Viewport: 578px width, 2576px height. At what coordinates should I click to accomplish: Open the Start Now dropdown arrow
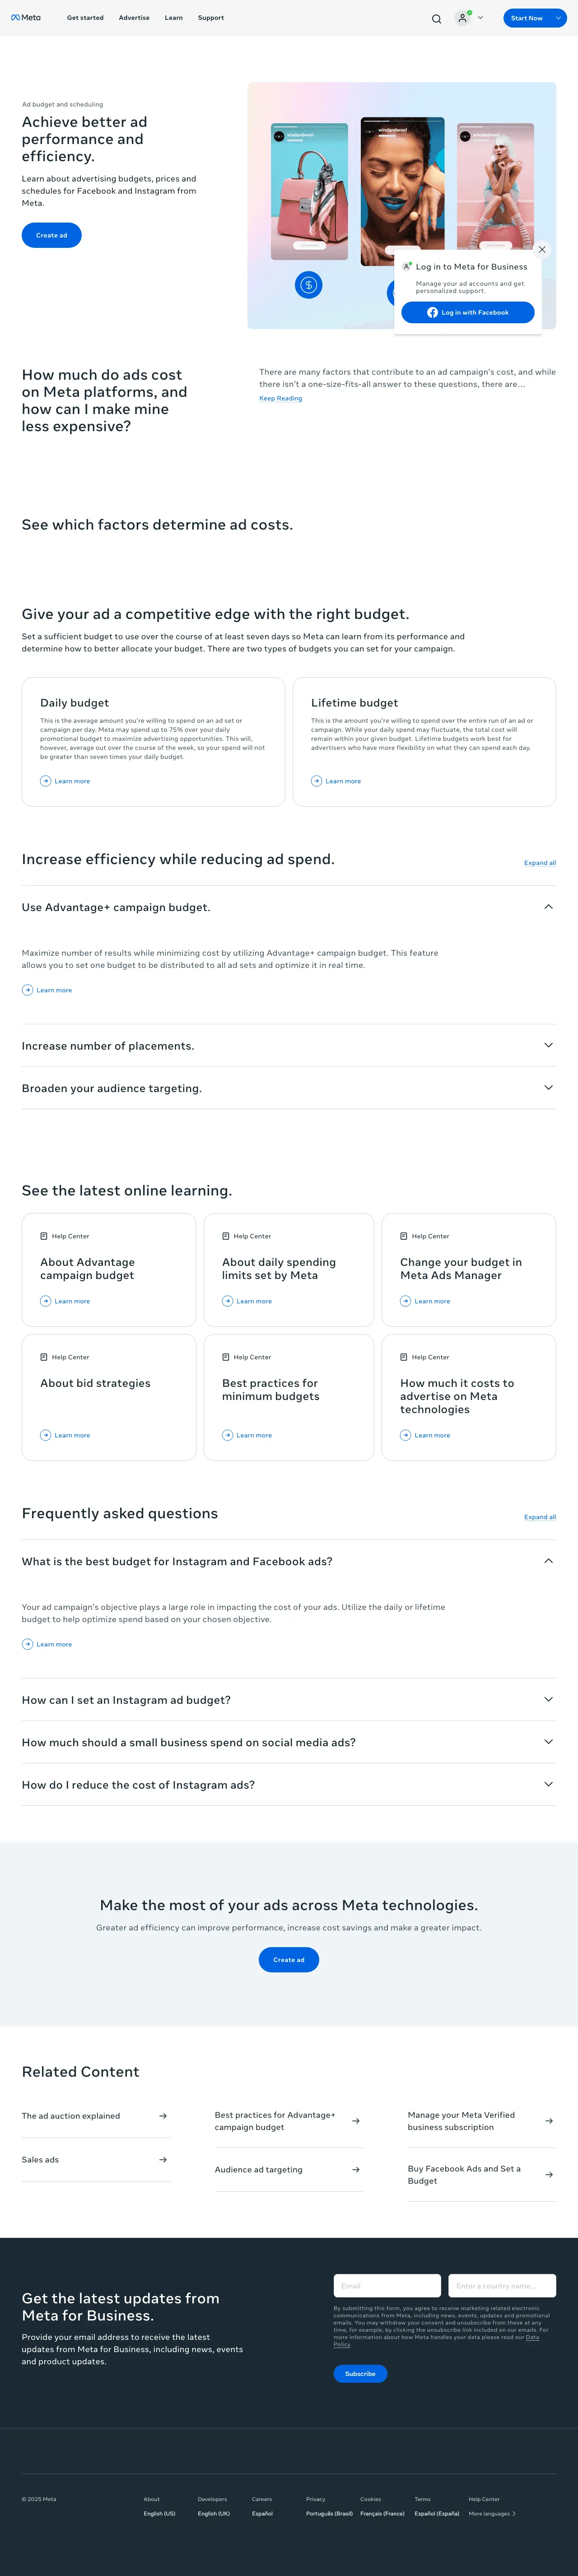coord(558,18)
